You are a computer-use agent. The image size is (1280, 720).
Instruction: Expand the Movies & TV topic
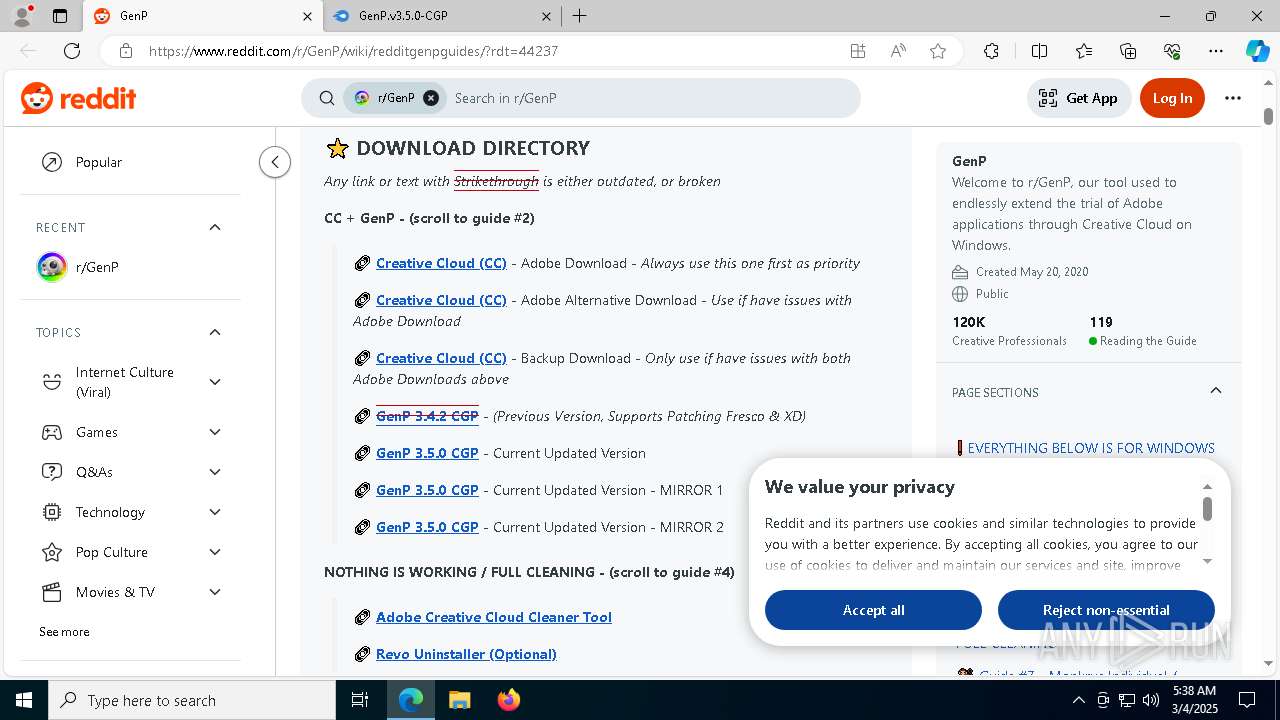pos(215,592)
